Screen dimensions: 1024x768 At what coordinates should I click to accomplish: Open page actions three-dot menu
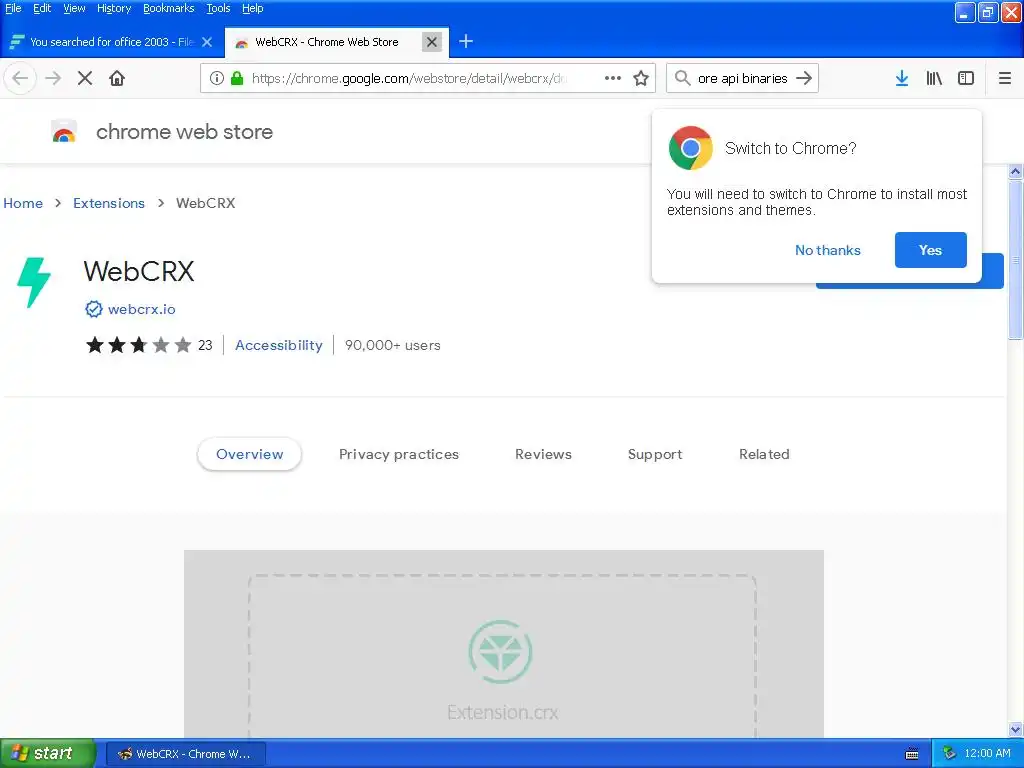(613, 78)
